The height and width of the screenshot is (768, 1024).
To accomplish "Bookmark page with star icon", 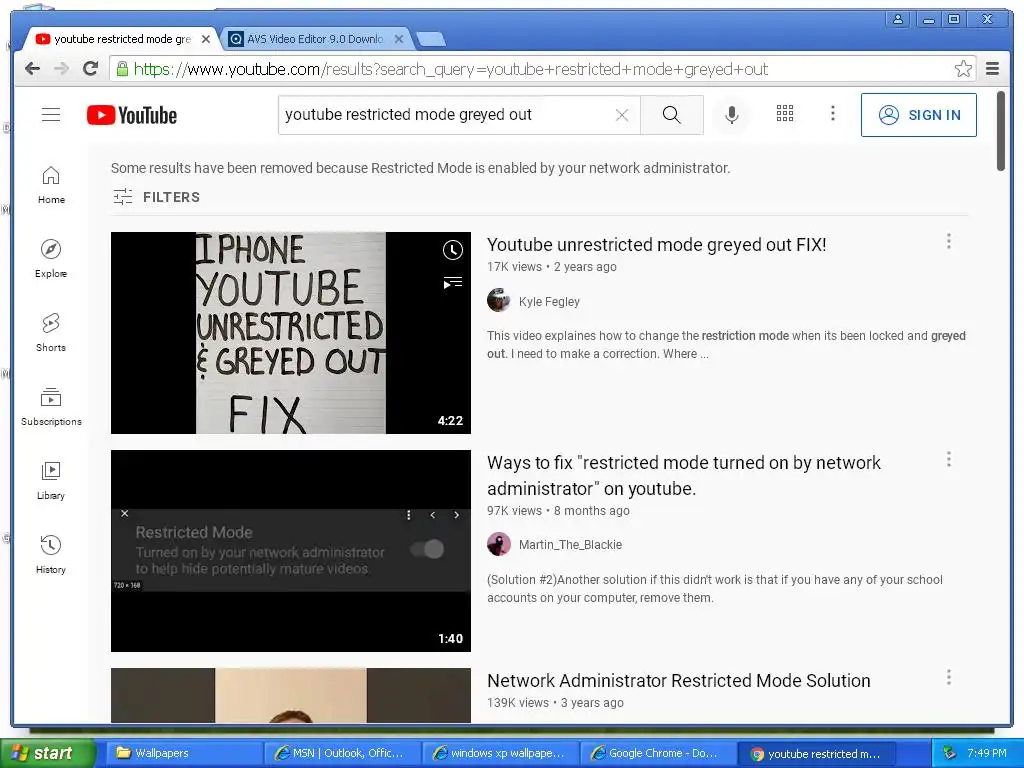I will click(963, 69).
